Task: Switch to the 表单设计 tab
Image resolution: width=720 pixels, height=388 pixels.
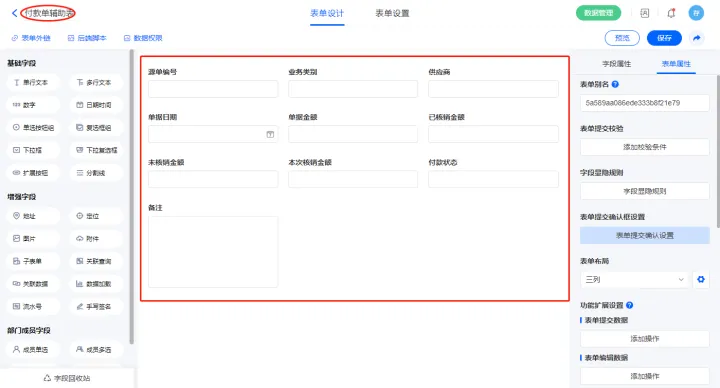Action: [327, 14]
